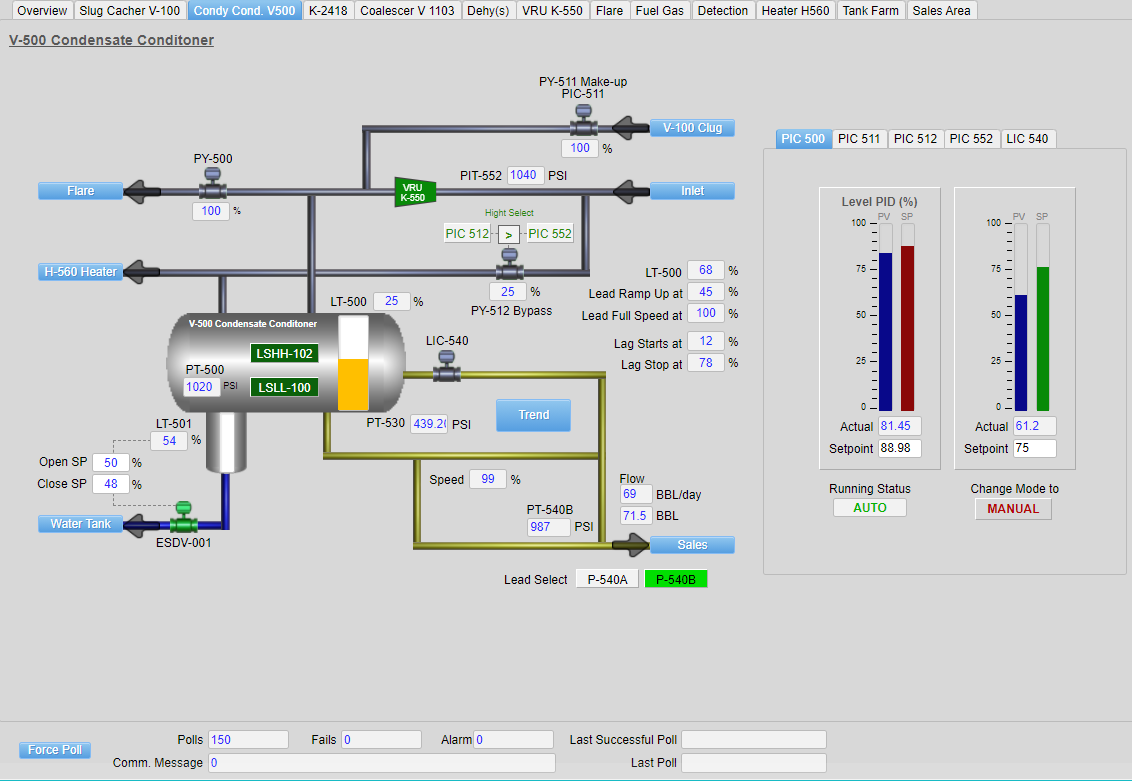Select the PIC 552 controller tab
Screen dimensions: 1132x781
click(971, 139)
